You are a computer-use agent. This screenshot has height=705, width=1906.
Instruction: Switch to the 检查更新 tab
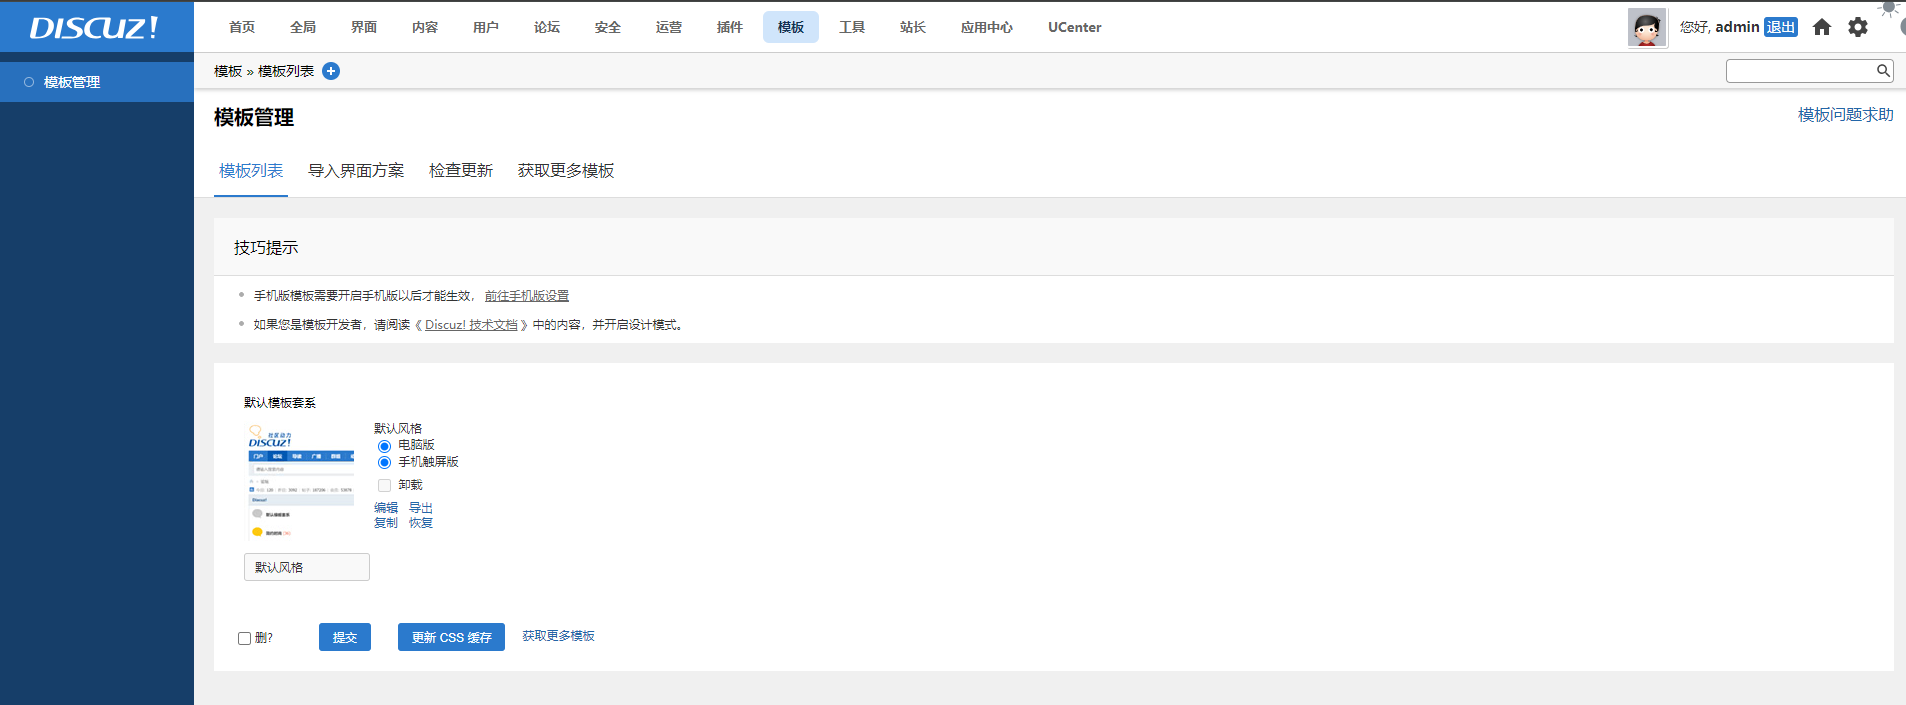tap(461, 171)
